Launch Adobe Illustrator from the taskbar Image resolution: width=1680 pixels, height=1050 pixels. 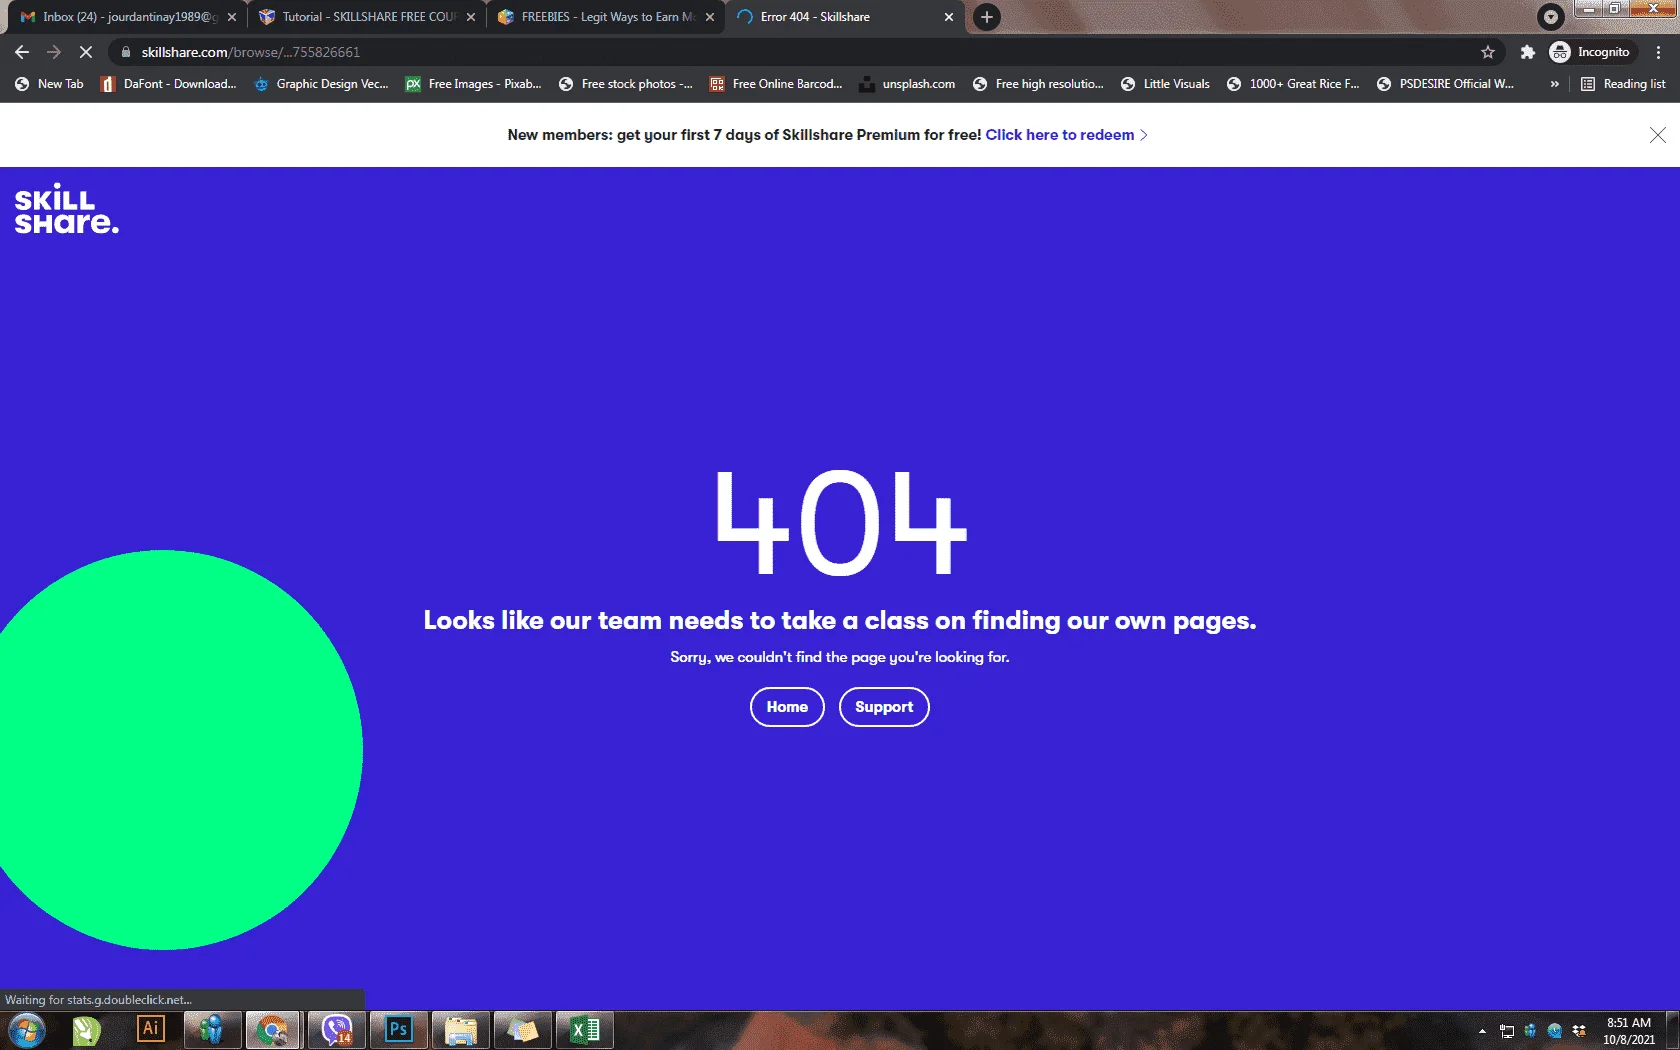tap(151, 1029)
